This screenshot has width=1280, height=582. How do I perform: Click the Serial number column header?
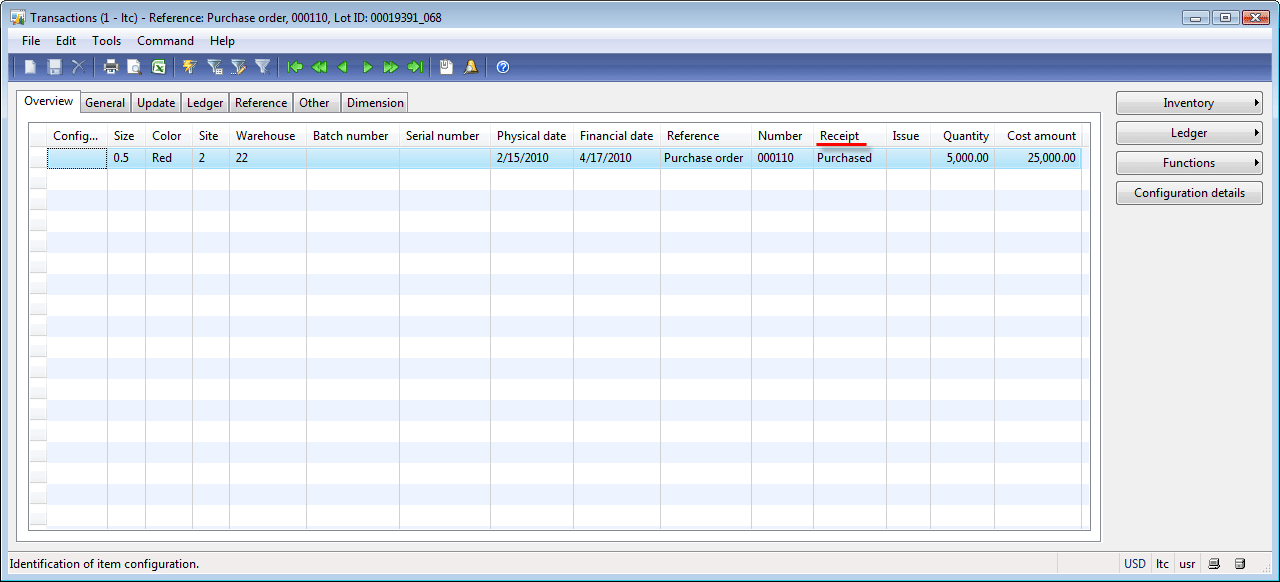point(445,136)
